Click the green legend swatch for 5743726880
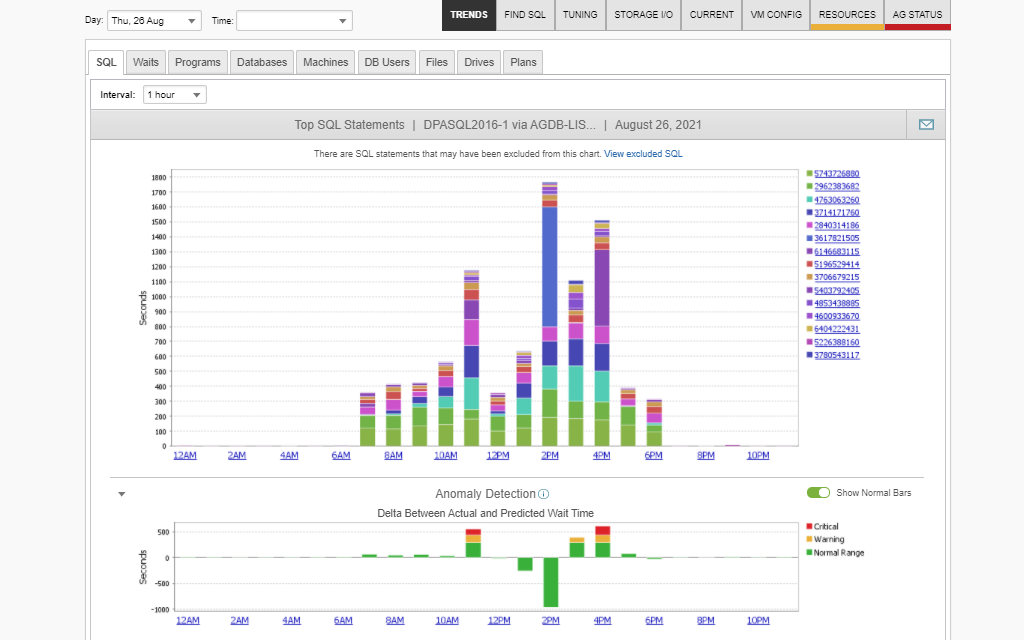The width and height of the screenshot is (1024, 640). pos(809,174)
